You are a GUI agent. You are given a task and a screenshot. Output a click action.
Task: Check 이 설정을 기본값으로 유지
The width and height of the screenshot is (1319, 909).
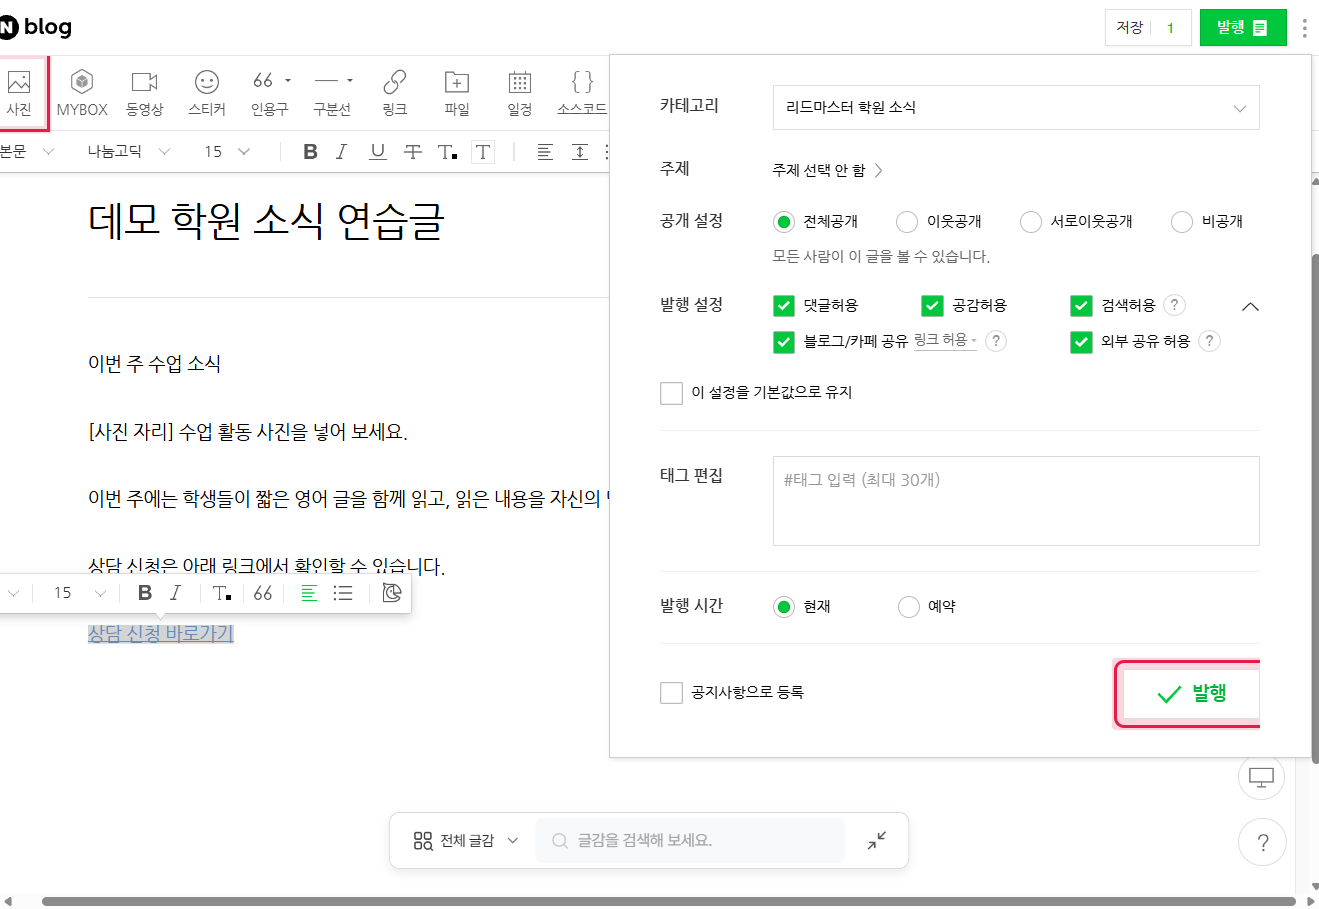pyautogui.click(x=671, y=392)
